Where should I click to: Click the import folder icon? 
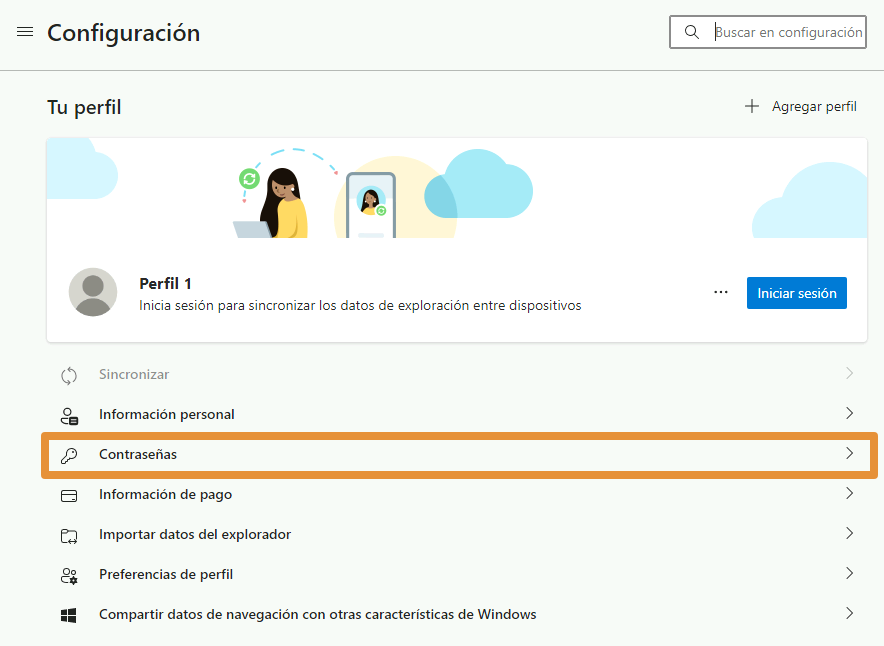[x=69, y=535]
